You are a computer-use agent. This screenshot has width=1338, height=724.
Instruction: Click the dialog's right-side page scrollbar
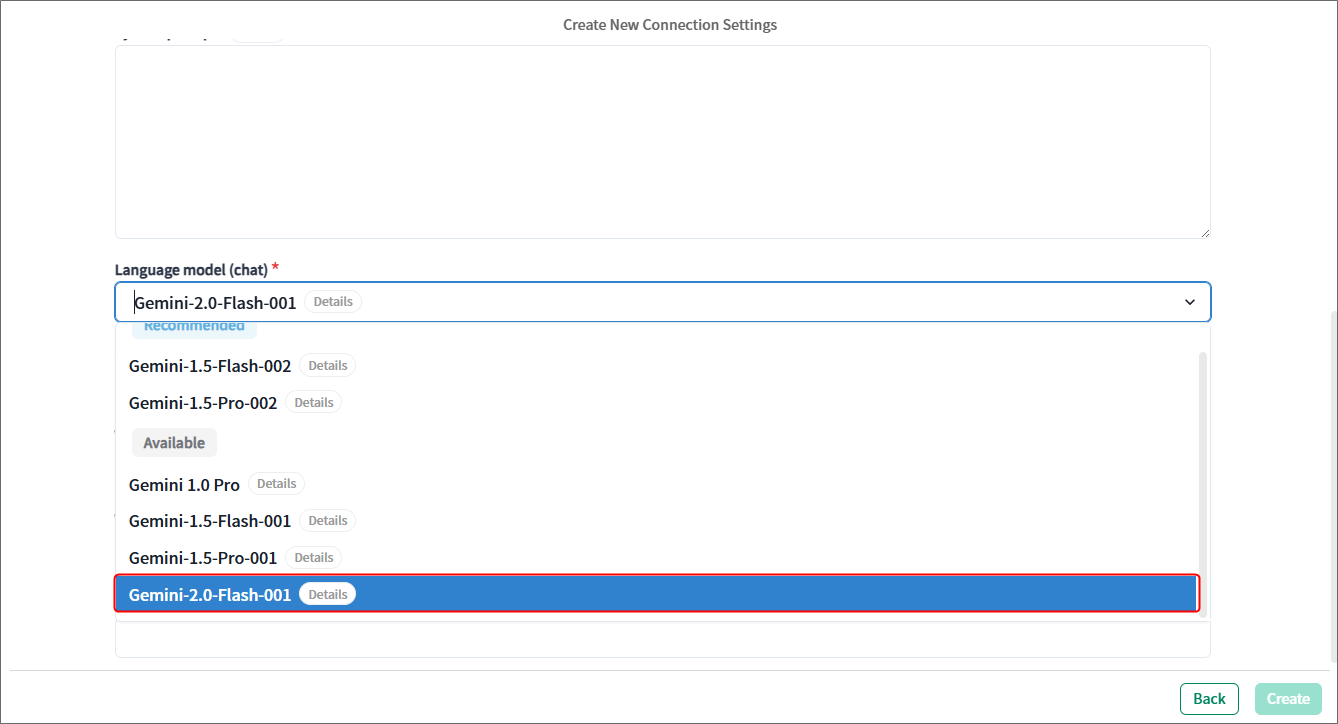point(1333,485)
